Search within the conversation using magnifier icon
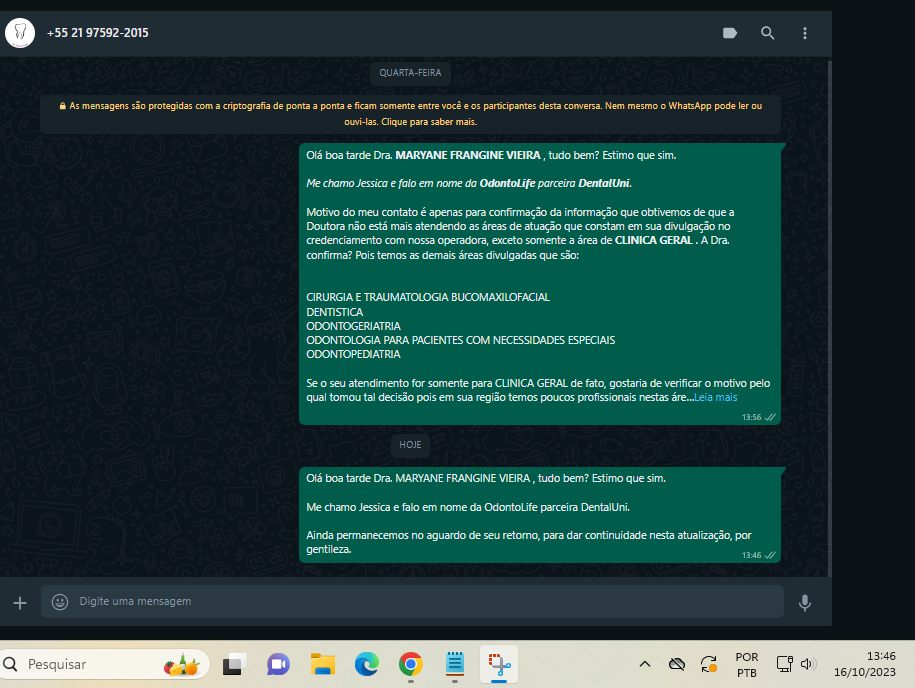Image resolution: width=915 pixels, height=688 pixels. pyautogui.click(x=767, y=33)
